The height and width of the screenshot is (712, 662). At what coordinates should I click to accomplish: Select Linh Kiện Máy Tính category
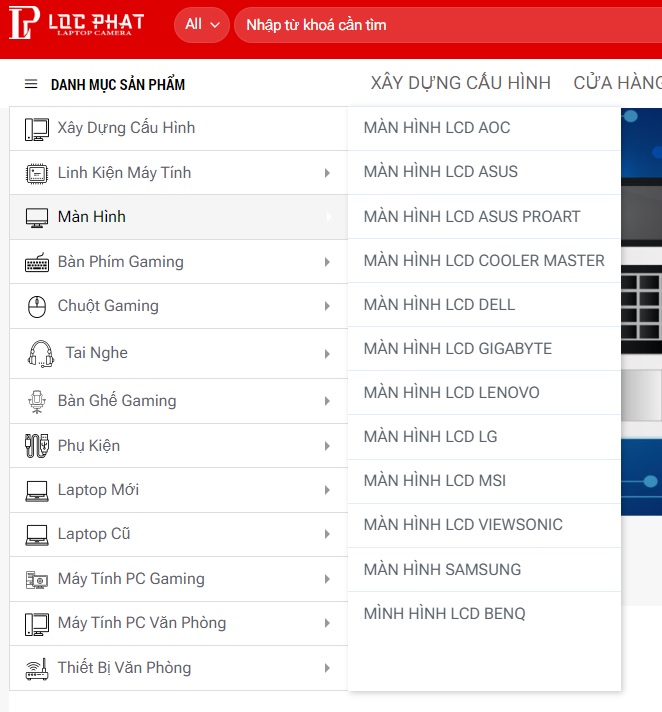pos(178,173)
